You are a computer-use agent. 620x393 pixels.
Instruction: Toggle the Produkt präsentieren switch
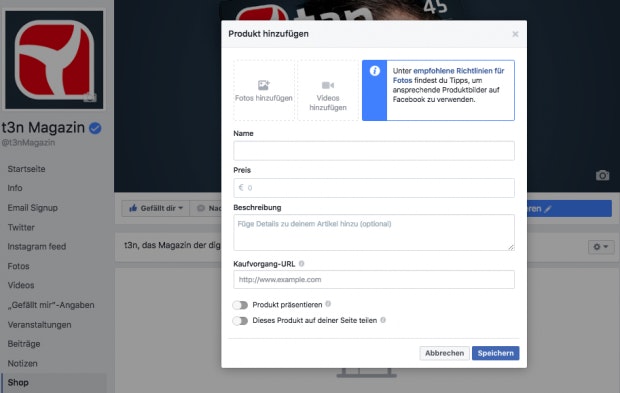pos(240,305)
